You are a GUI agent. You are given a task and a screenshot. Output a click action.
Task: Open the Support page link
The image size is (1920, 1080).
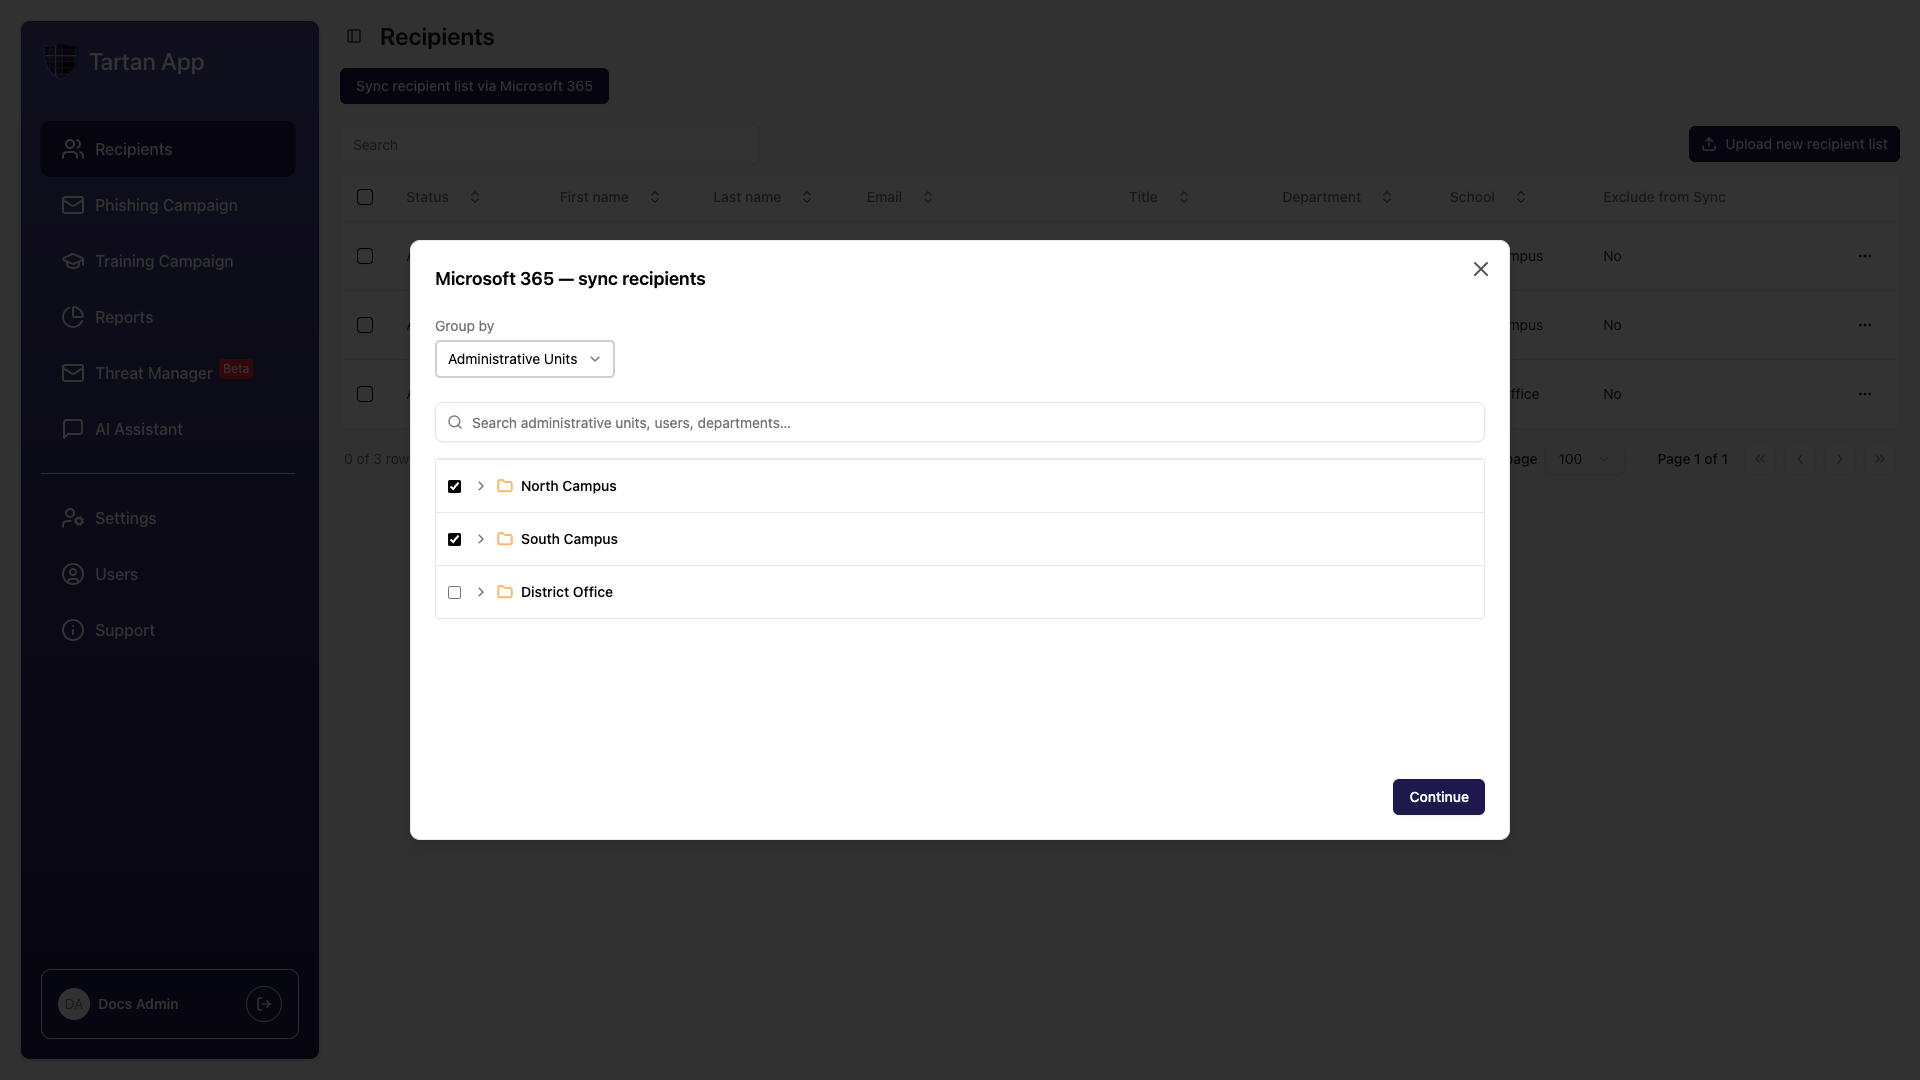coord(168,630)
